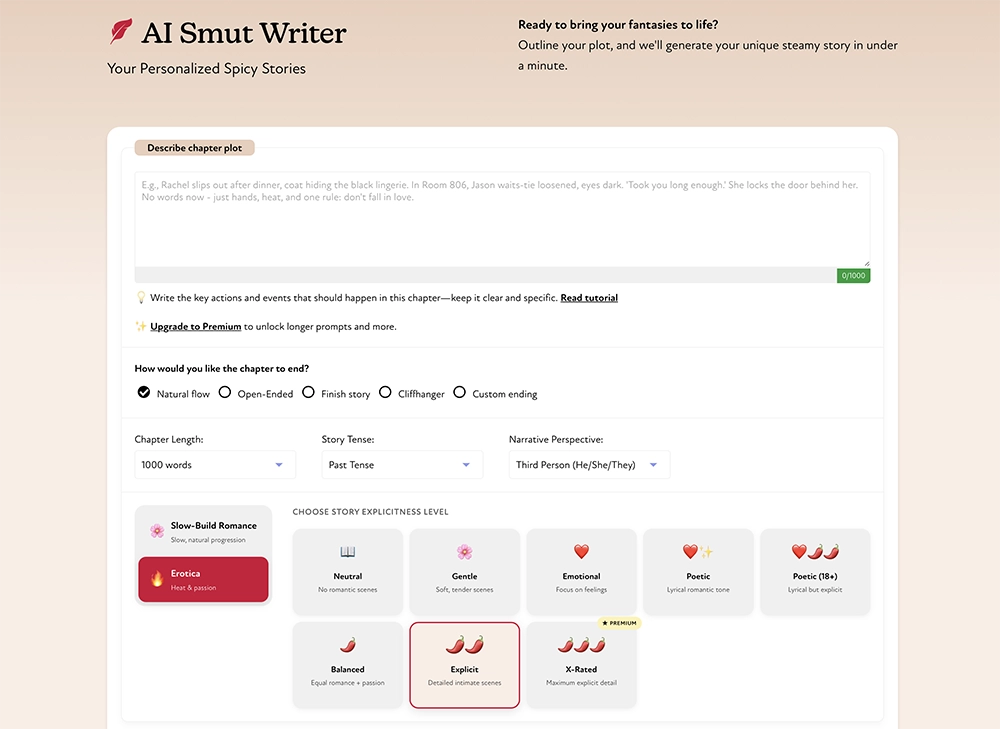Choose the Custom ending radio button

(x=460, y=393)
